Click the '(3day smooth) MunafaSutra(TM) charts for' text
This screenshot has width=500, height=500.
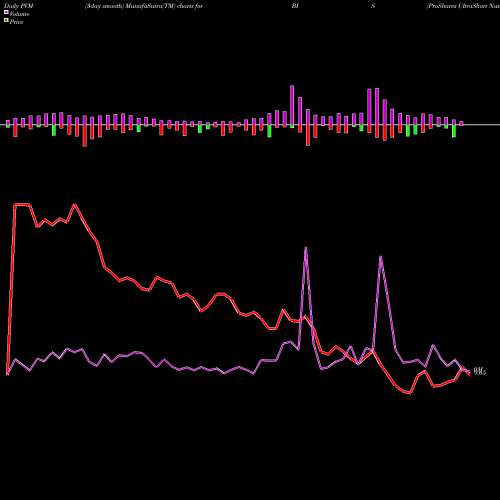[144, 6]
